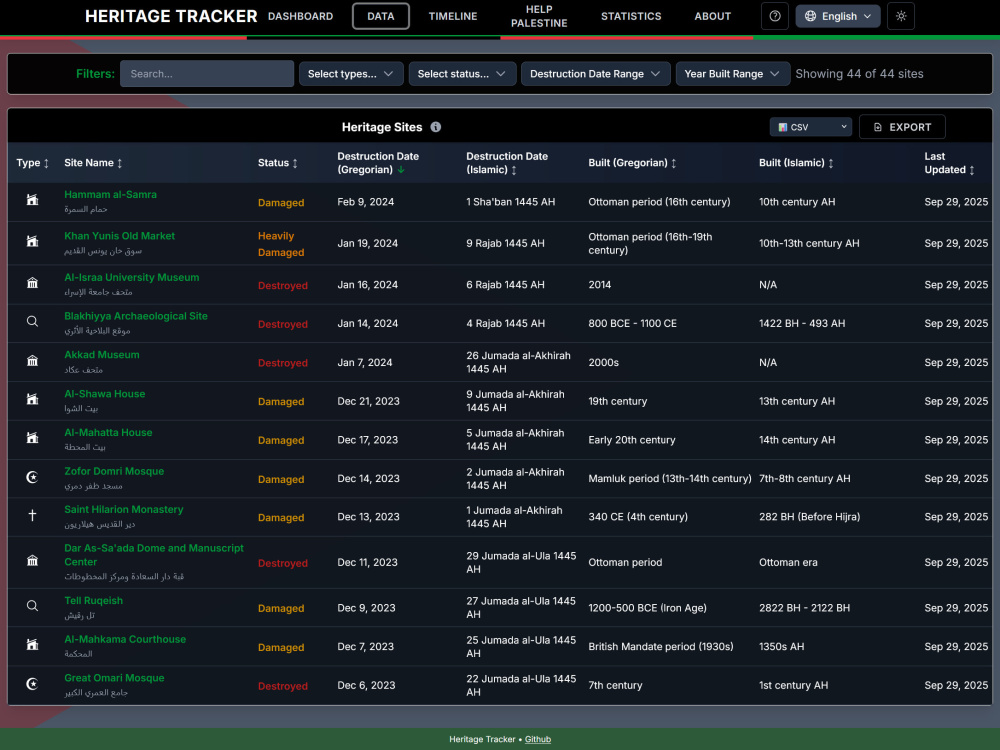Open the help question mark icon
Viewport: 1000px width, 750px height.
[x=775, y=16]
